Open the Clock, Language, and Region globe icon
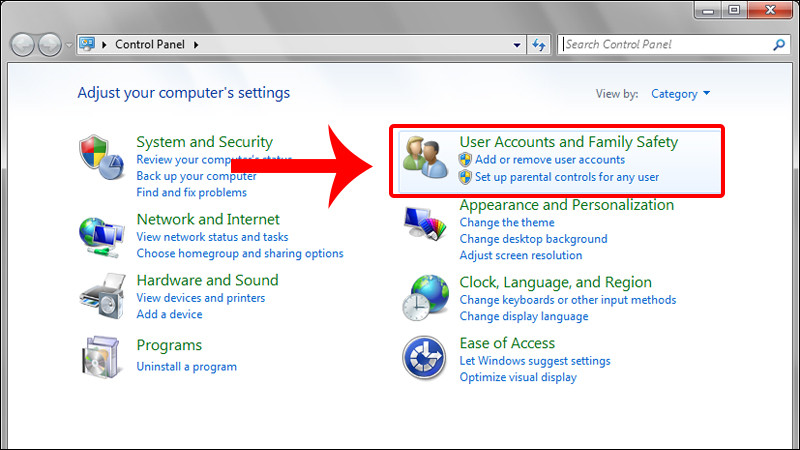The width and height of the screenshot is (800, 450). 425,297
